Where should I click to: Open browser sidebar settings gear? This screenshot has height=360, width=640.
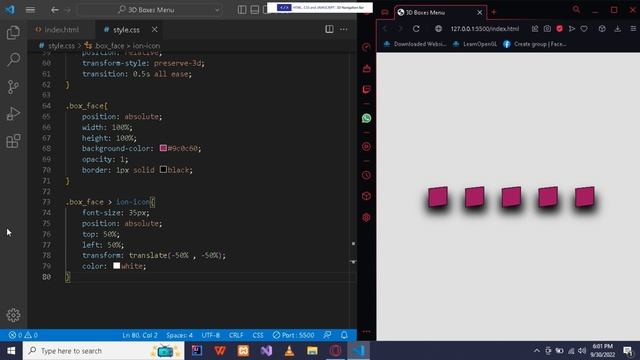(x=367, y=217)
